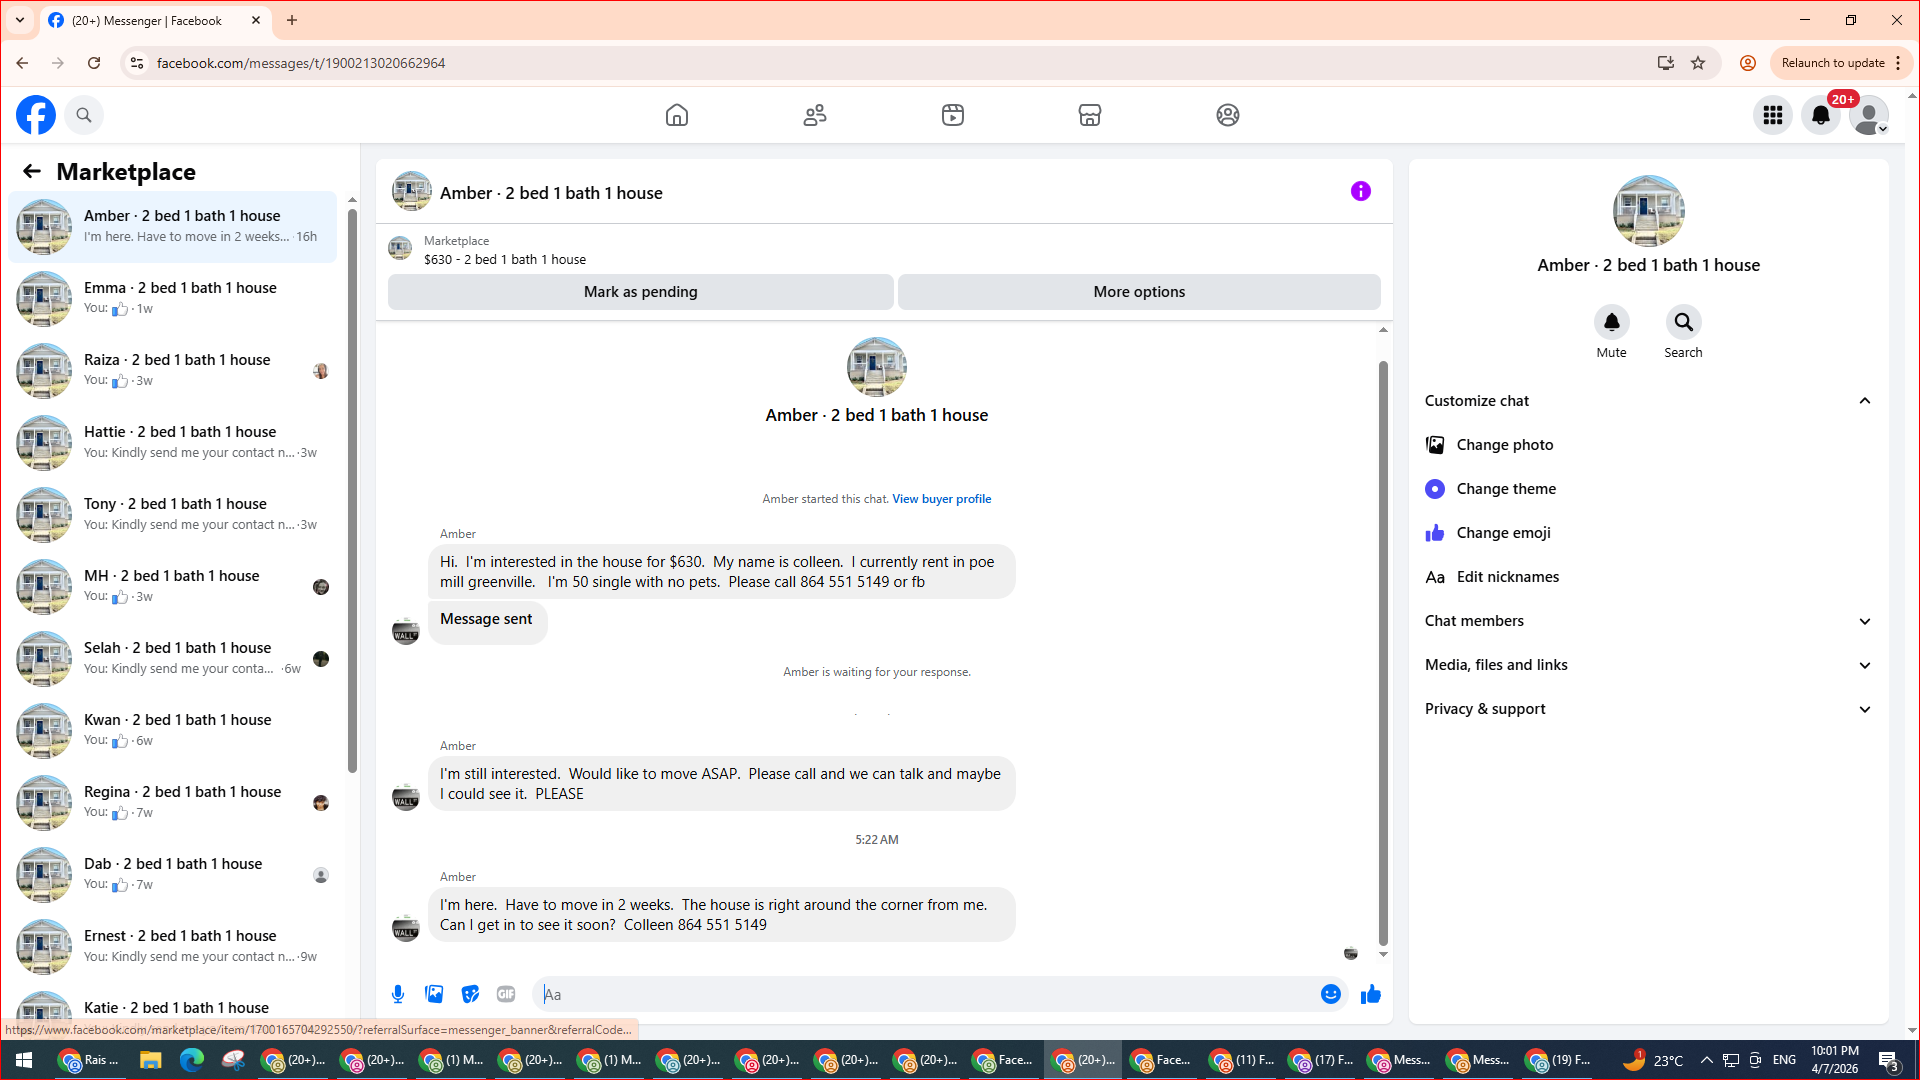This screenshot has height=1080, width=1920.
Task: Click Change photo option
Action: pyautogui.click(x=1648, y=445)
